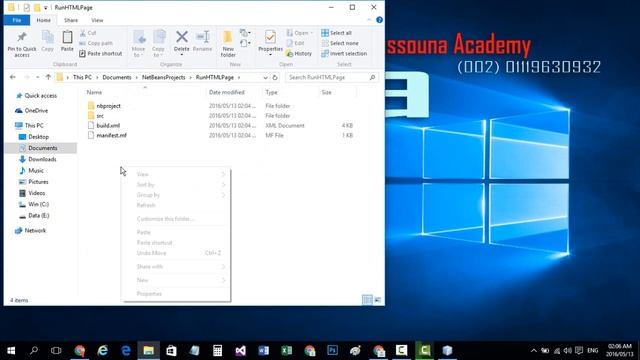Refresh the folder view
Image resolution: width=640 pixels, height=360 pixels.
275,77
